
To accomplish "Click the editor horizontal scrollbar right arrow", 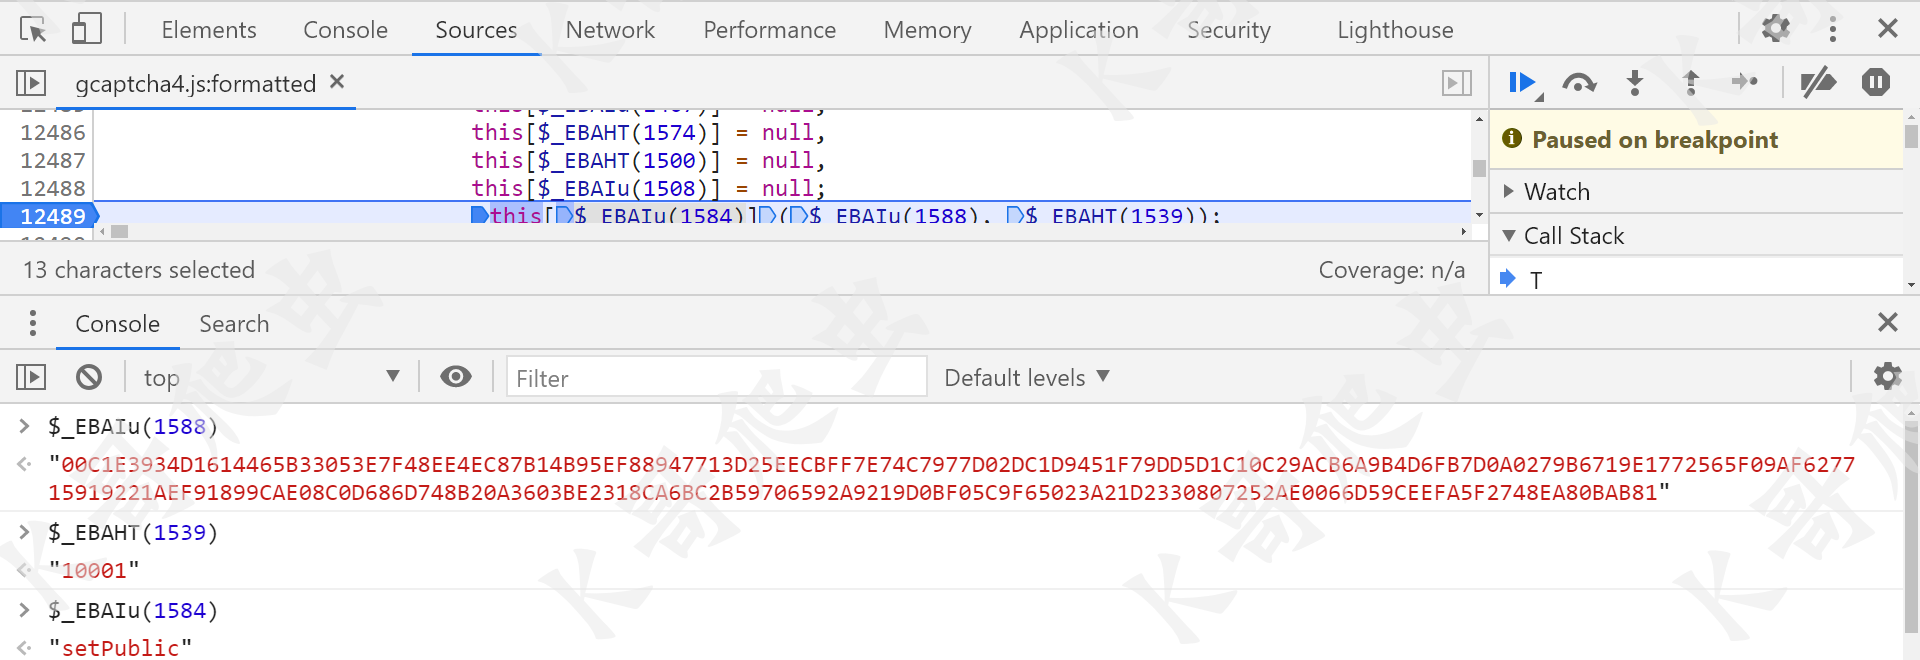I will click(x=1463, y=232).
